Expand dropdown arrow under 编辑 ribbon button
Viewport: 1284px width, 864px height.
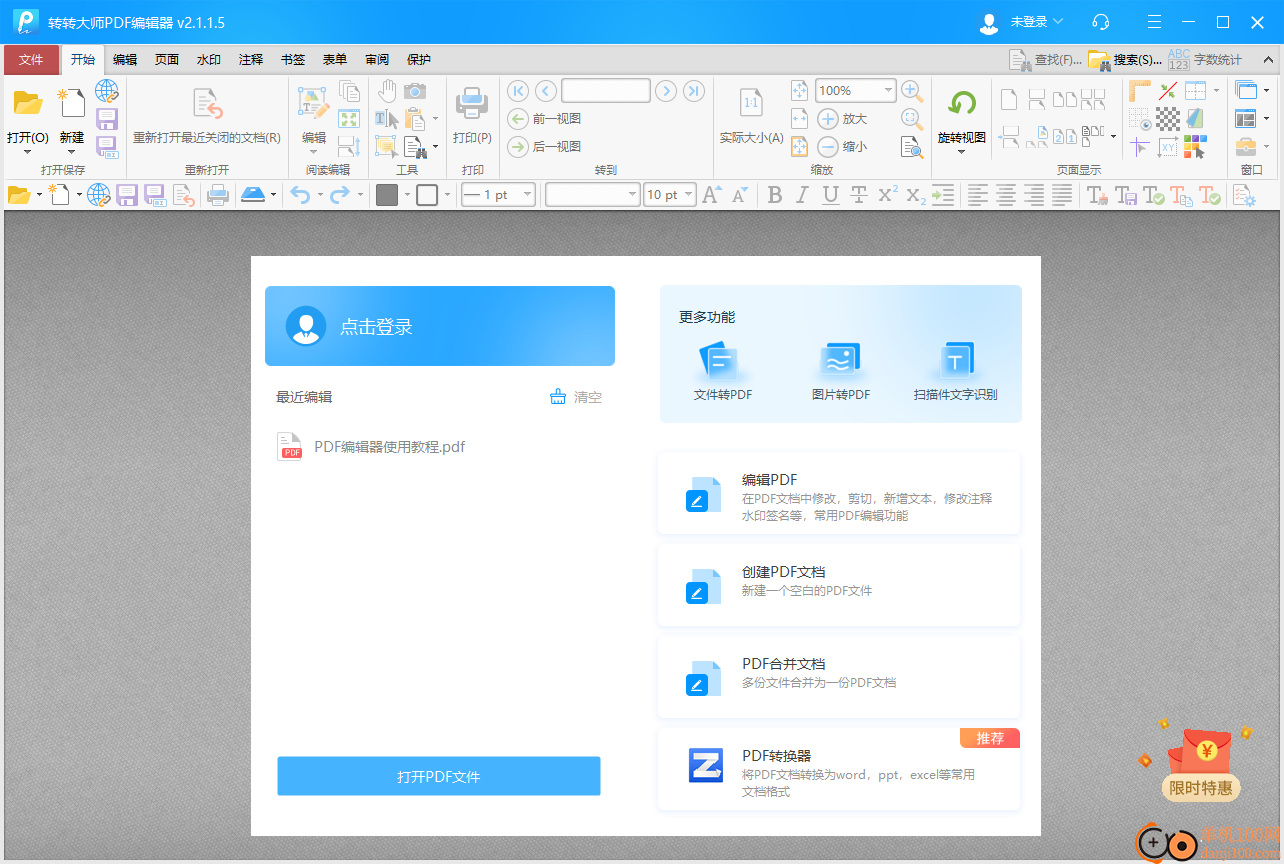coord(314,152)
